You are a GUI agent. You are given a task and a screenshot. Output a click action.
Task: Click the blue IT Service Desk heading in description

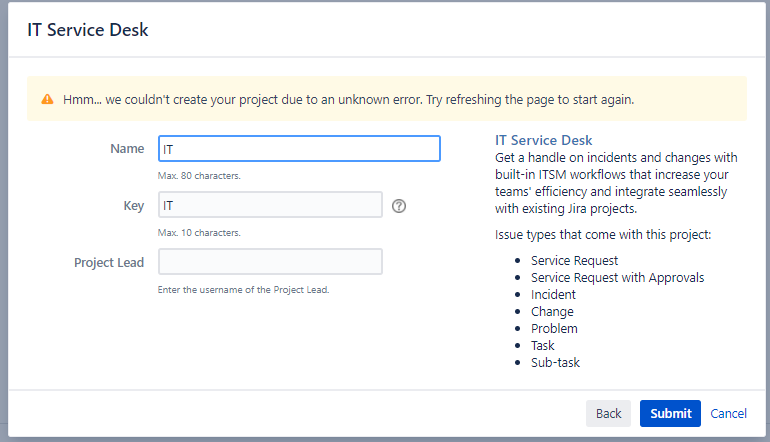coord(544,140)
